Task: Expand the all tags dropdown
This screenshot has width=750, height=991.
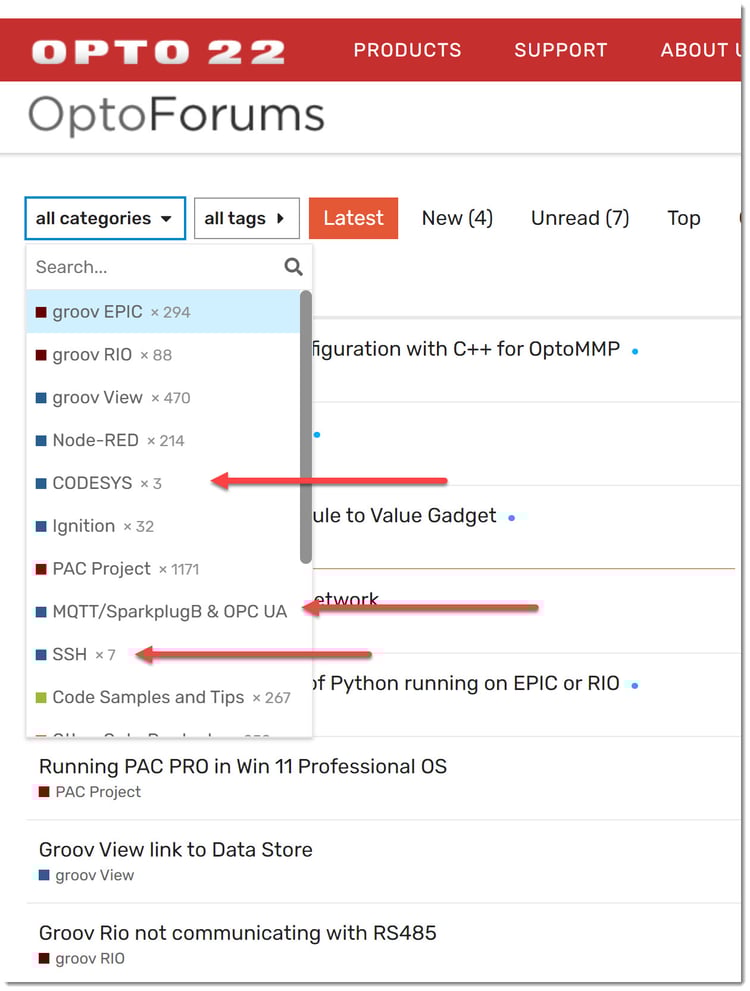Action: 246,218
